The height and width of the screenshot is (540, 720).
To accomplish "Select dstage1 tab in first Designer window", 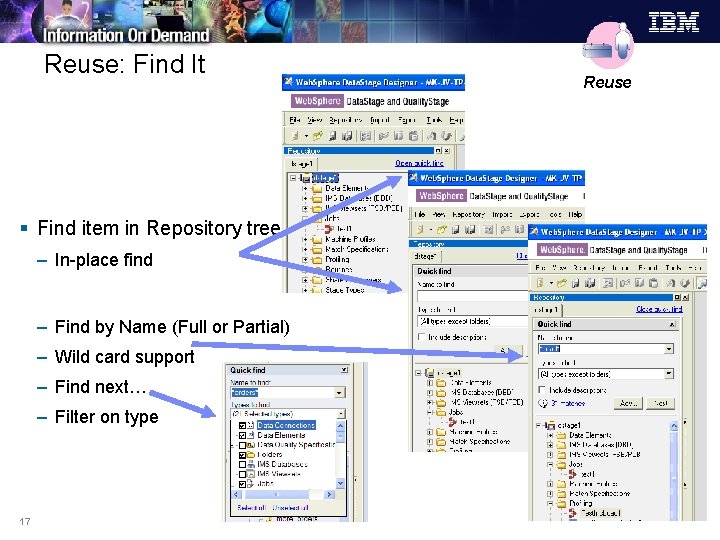I will (302, 163).
